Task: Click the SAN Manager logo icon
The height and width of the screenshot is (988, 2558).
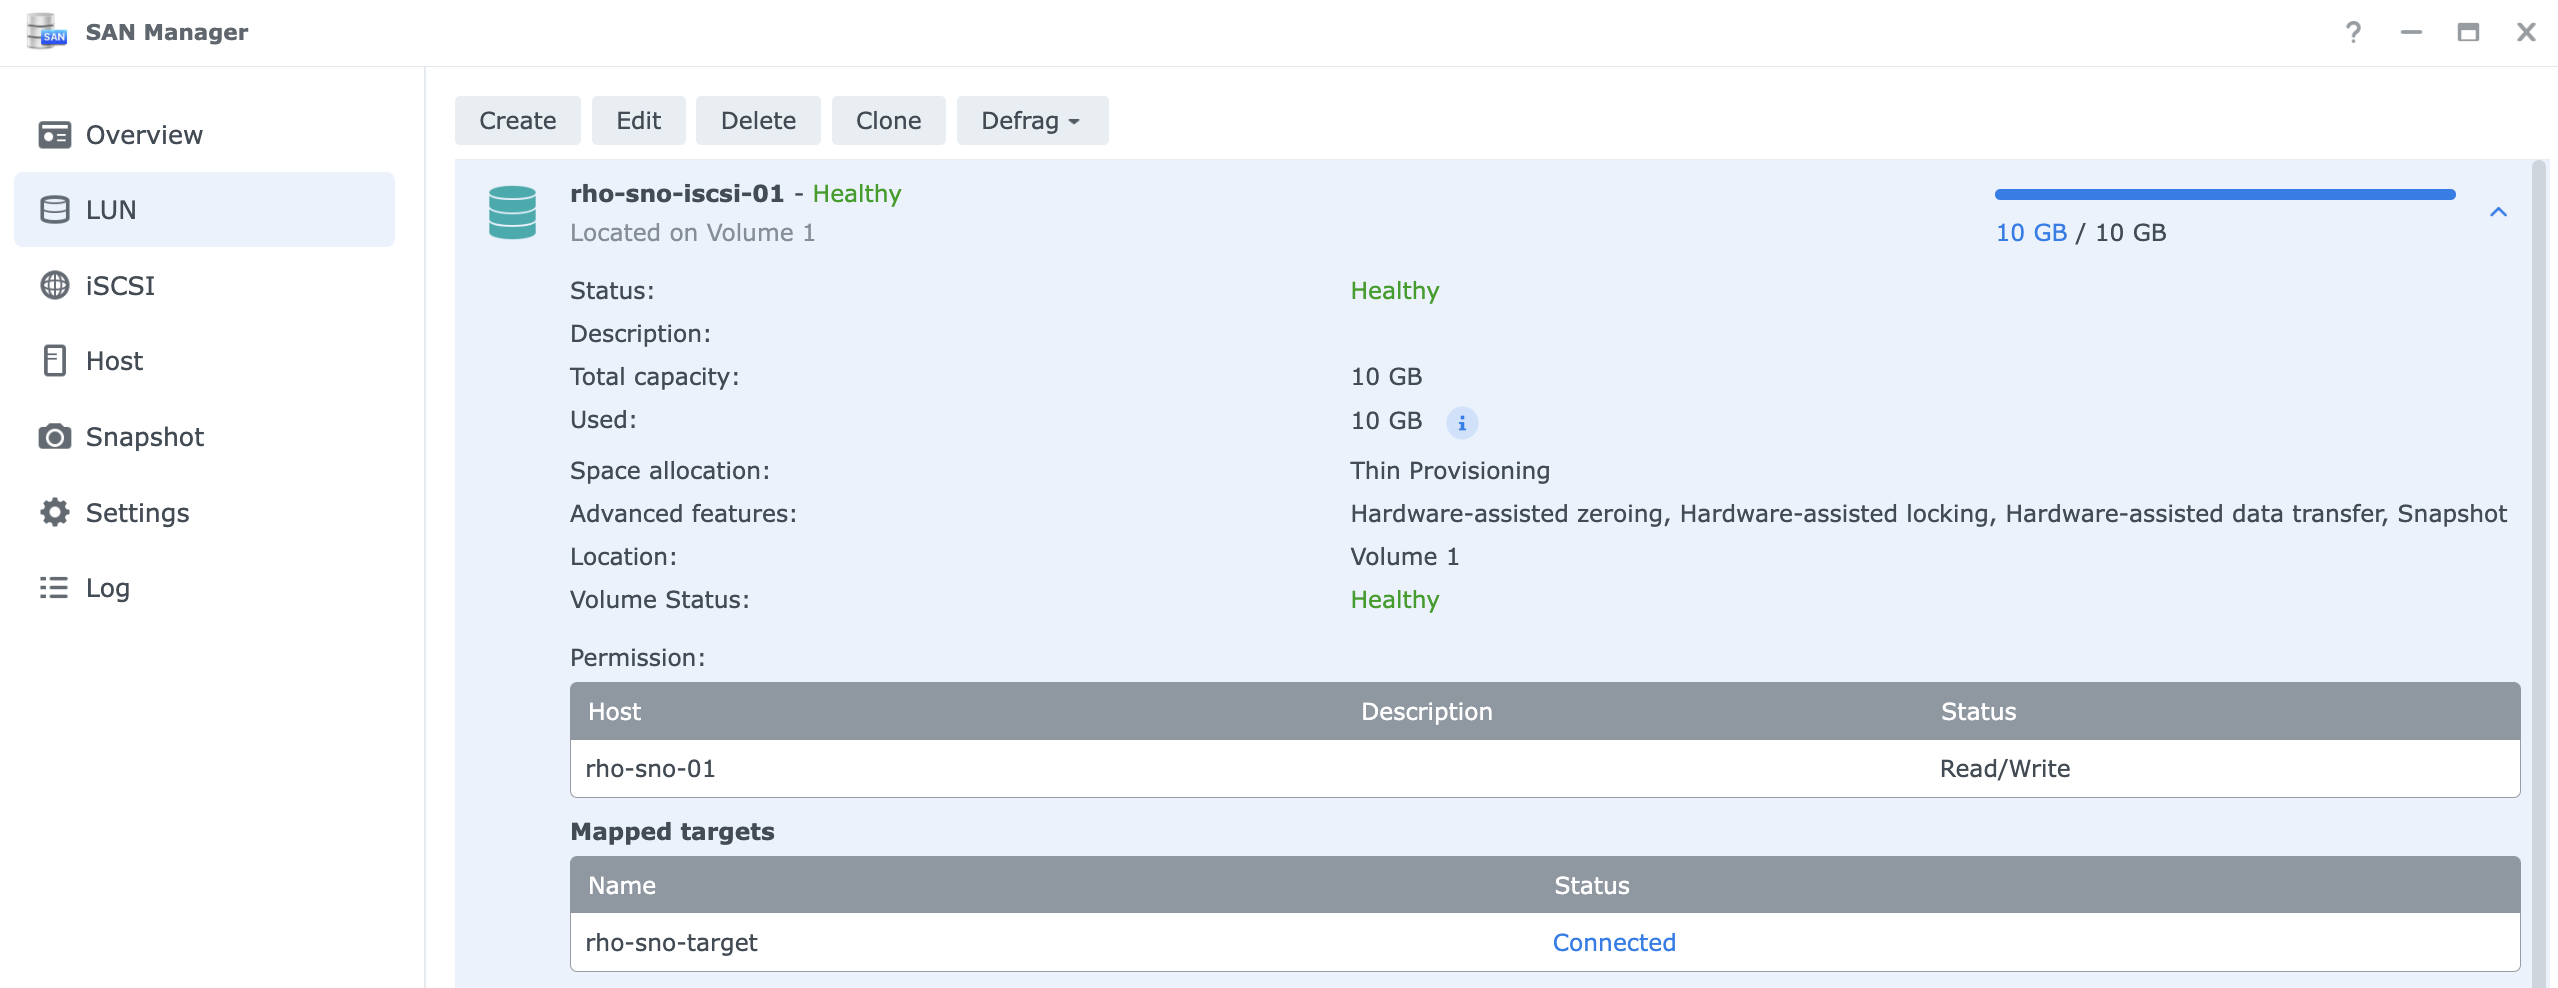Action: click(x=47, y=31)
